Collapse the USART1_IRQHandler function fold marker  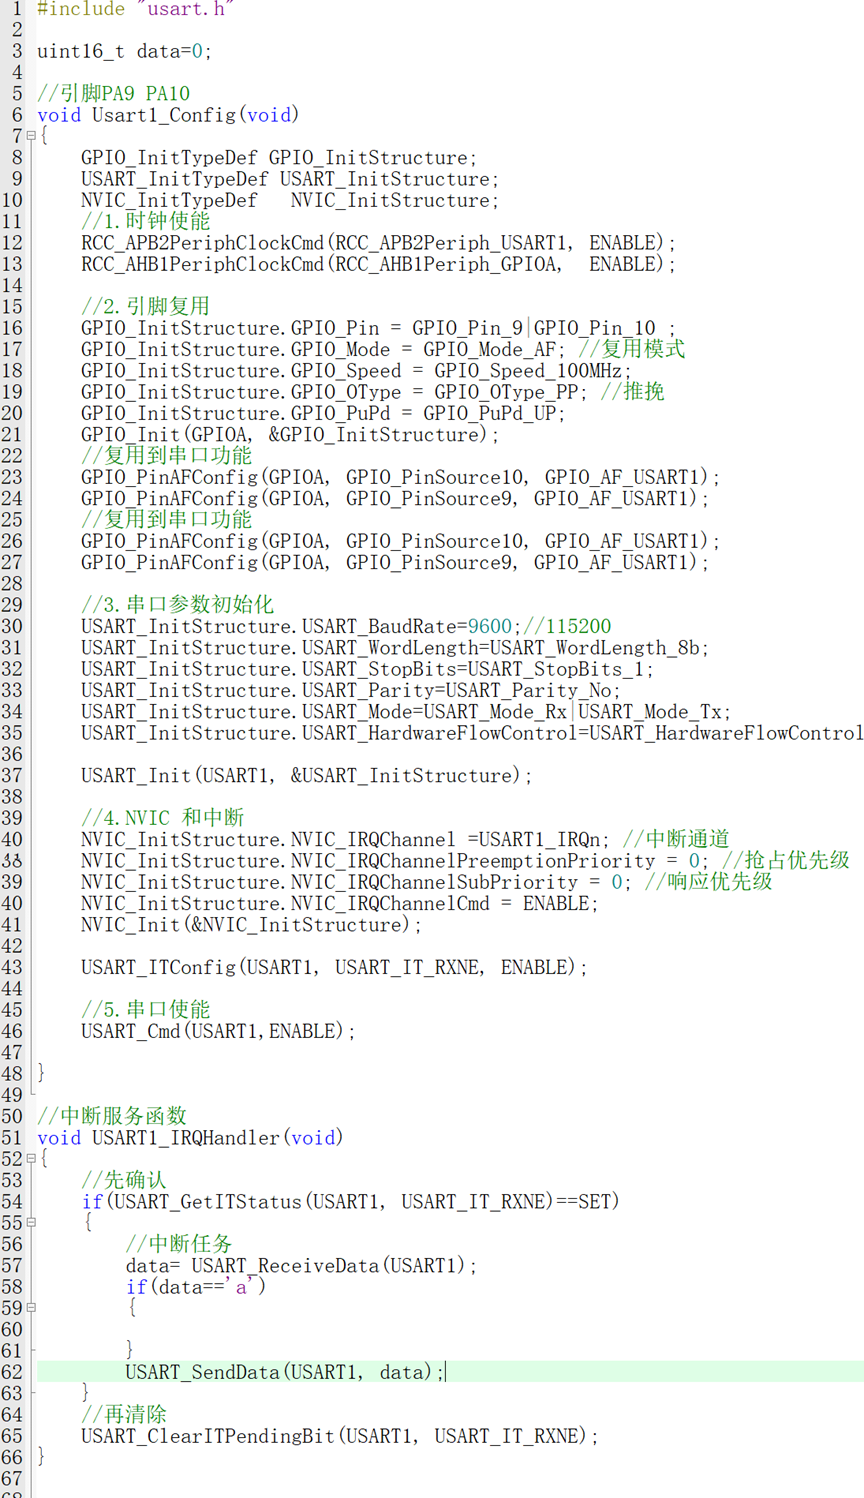tap(31, 1158)
